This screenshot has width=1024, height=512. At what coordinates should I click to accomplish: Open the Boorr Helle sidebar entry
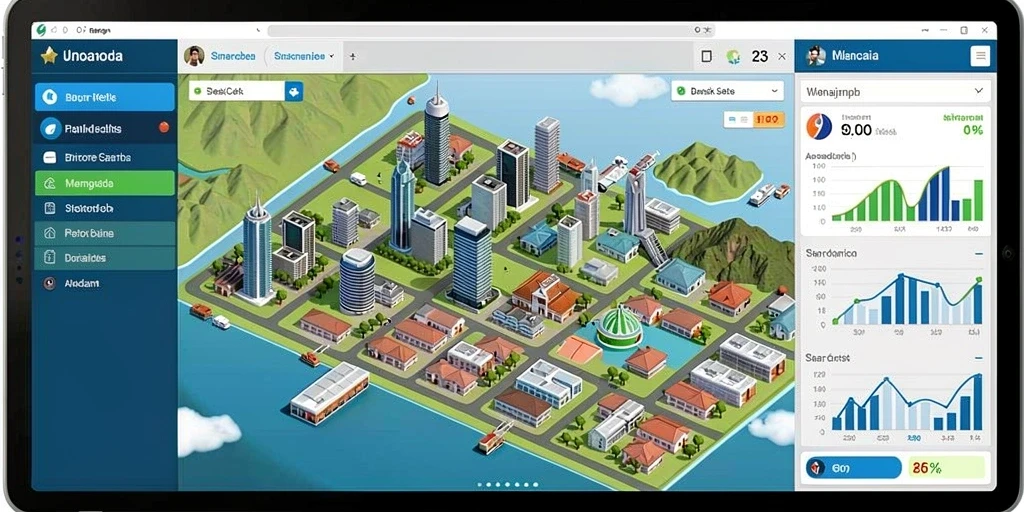pyautogui.click(x=104, y=97)
